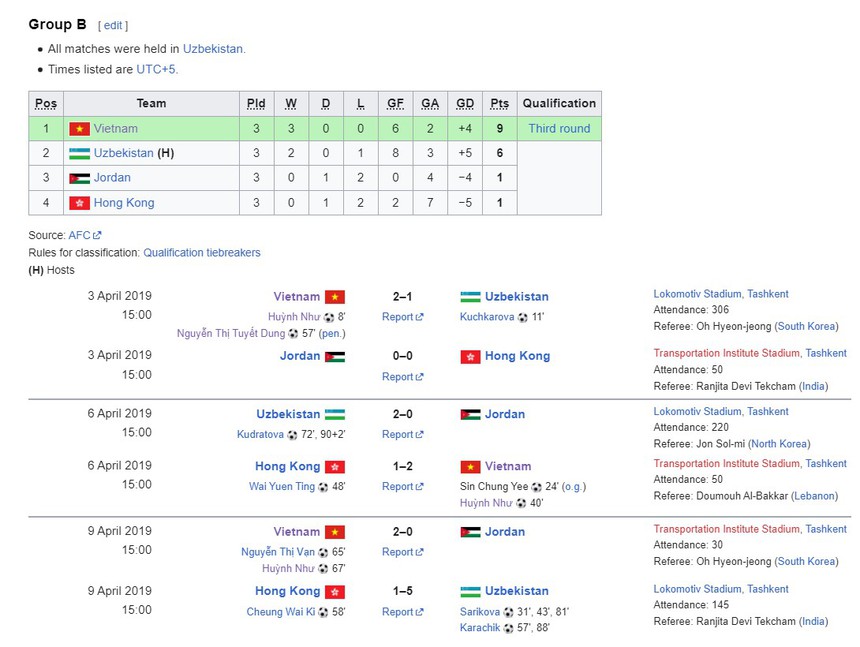Click the soccer ball icon beside Karachik

pyautogui.click(x=507, y=628)
